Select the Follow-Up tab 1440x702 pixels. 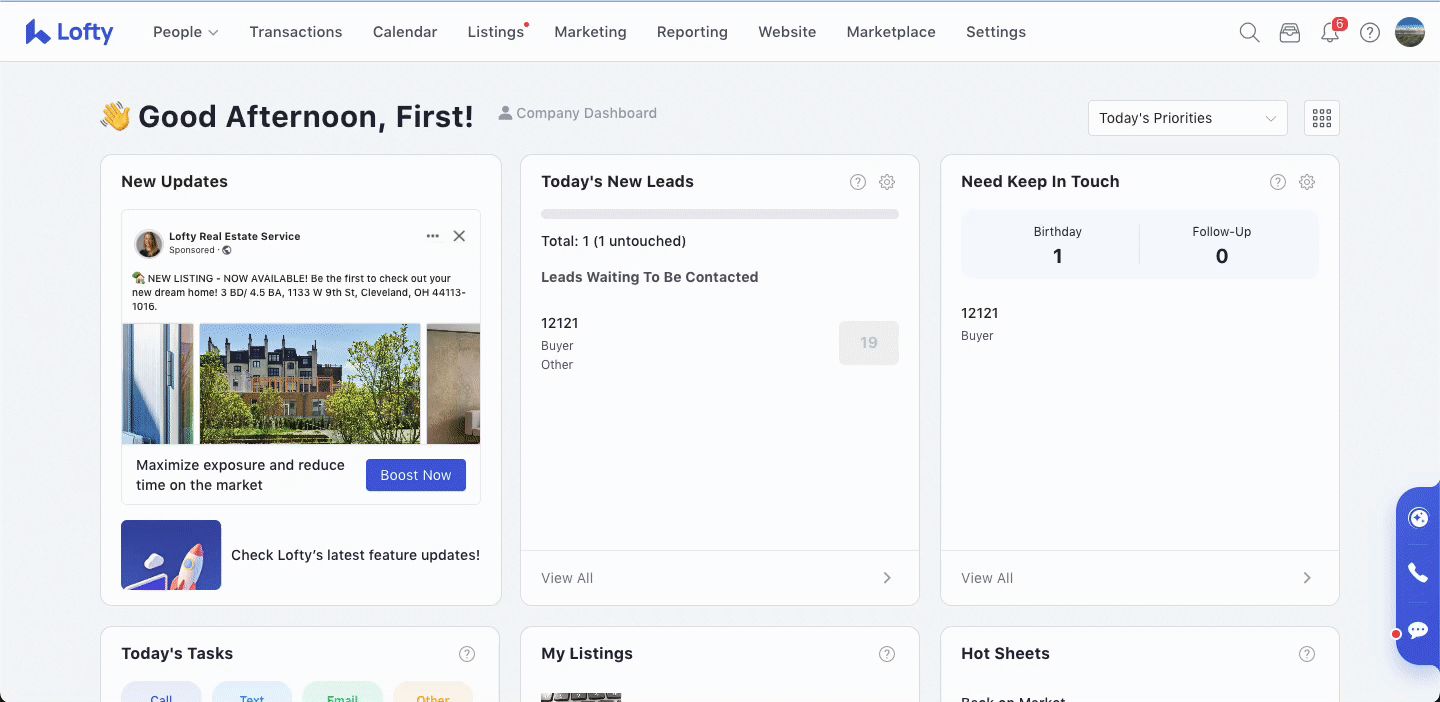point(1222,244)
